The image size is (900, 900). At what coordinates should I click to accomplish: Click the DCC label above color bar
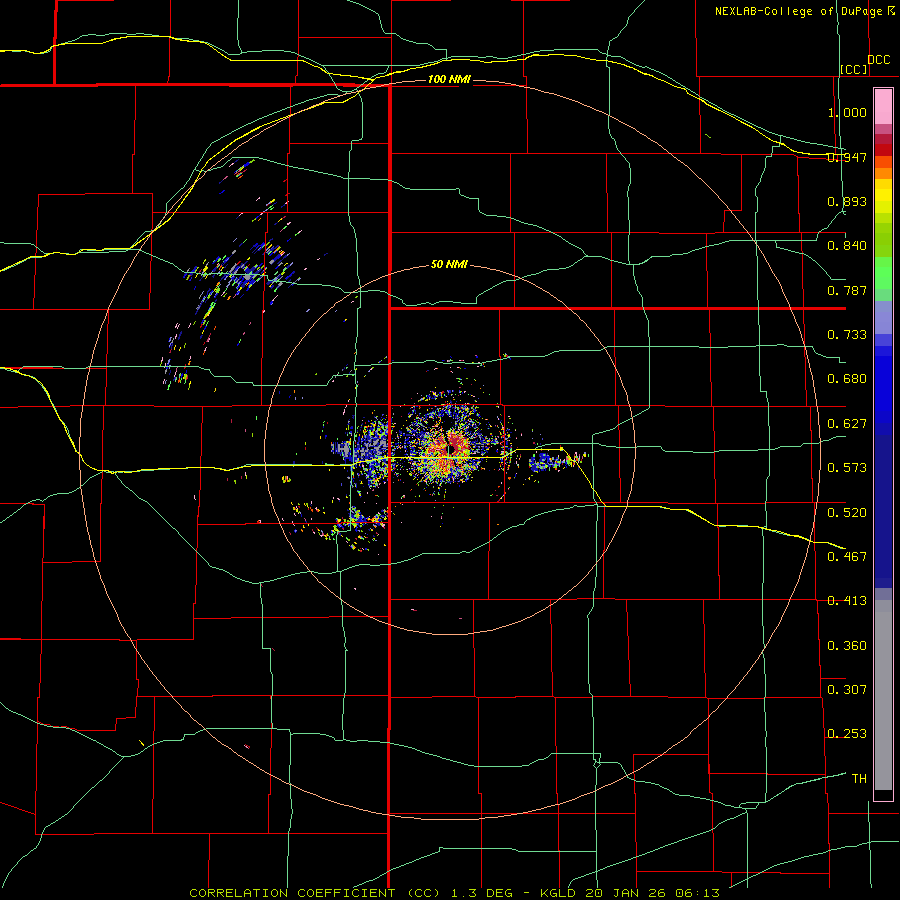878,60
